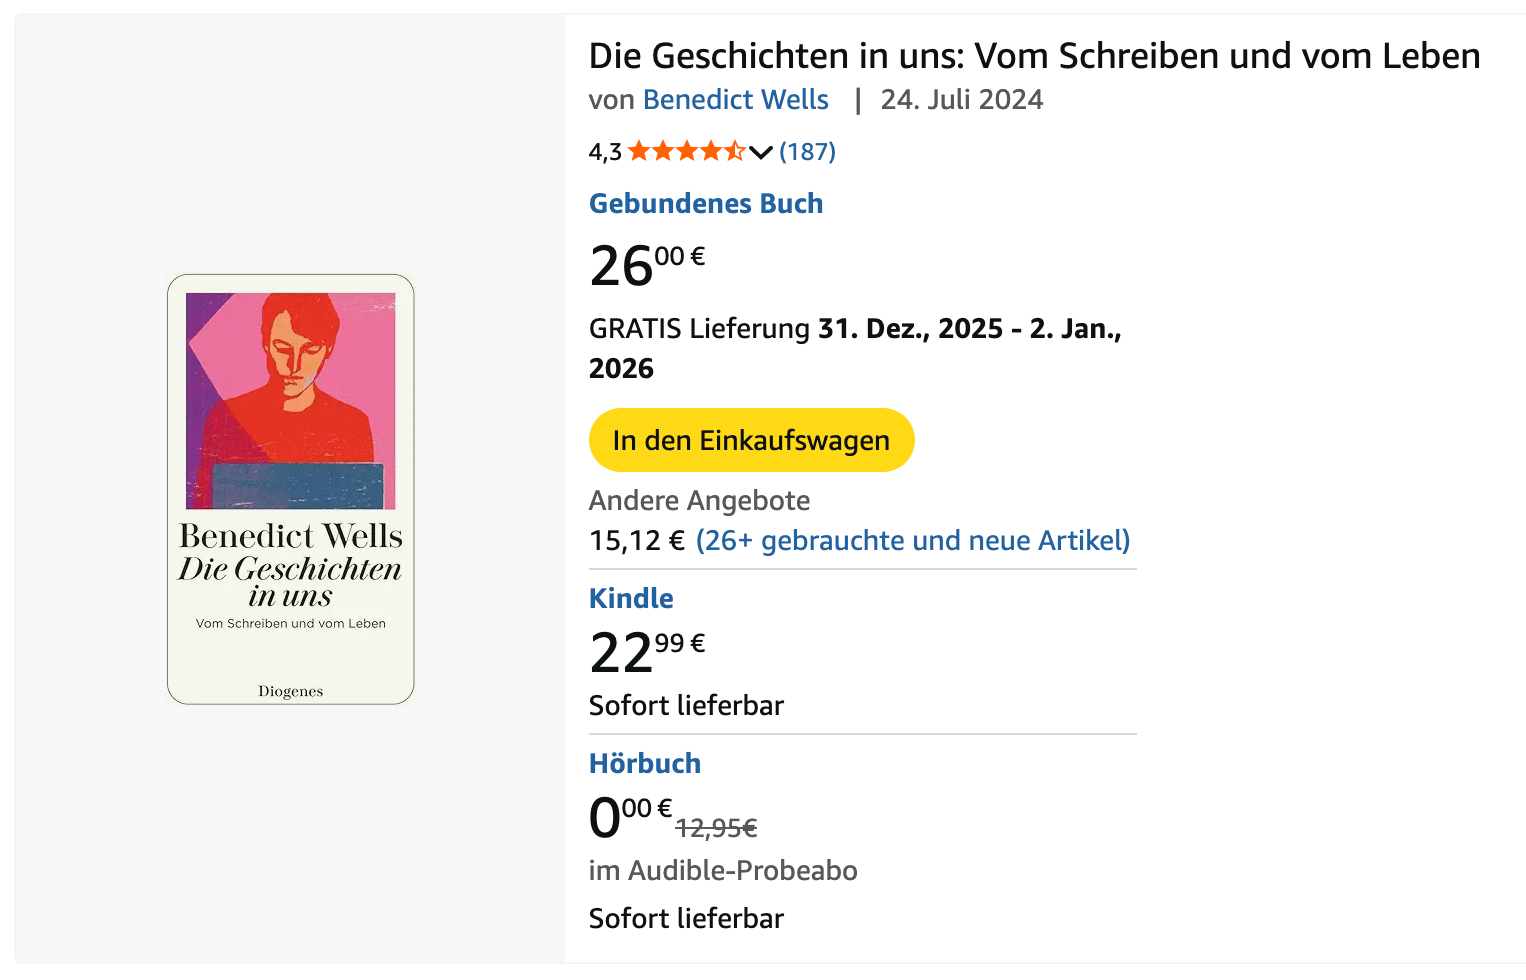
Task: Select the Hörbuch format
Action: click(x=645, y=763)
